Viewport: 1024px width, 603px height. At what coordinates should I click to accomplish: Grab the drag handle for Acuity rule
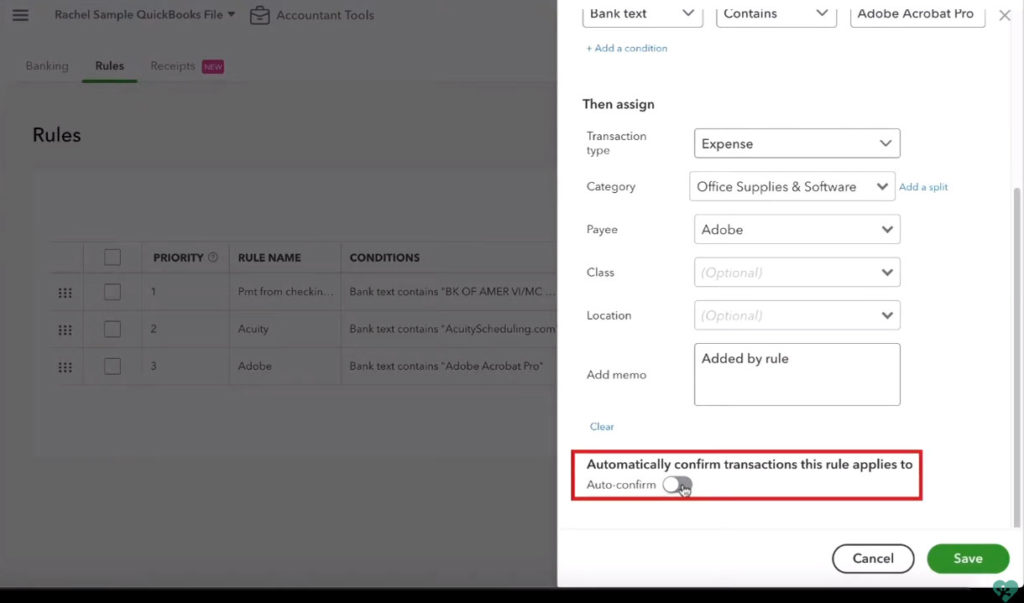click(65, 329)
